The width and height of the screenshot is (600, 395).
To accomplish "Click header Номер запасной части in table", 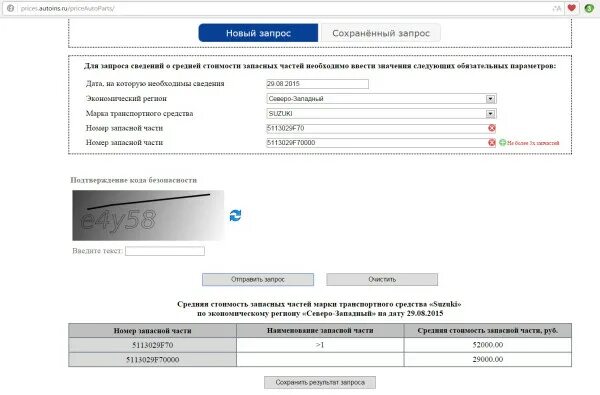I will coord(152,331).
